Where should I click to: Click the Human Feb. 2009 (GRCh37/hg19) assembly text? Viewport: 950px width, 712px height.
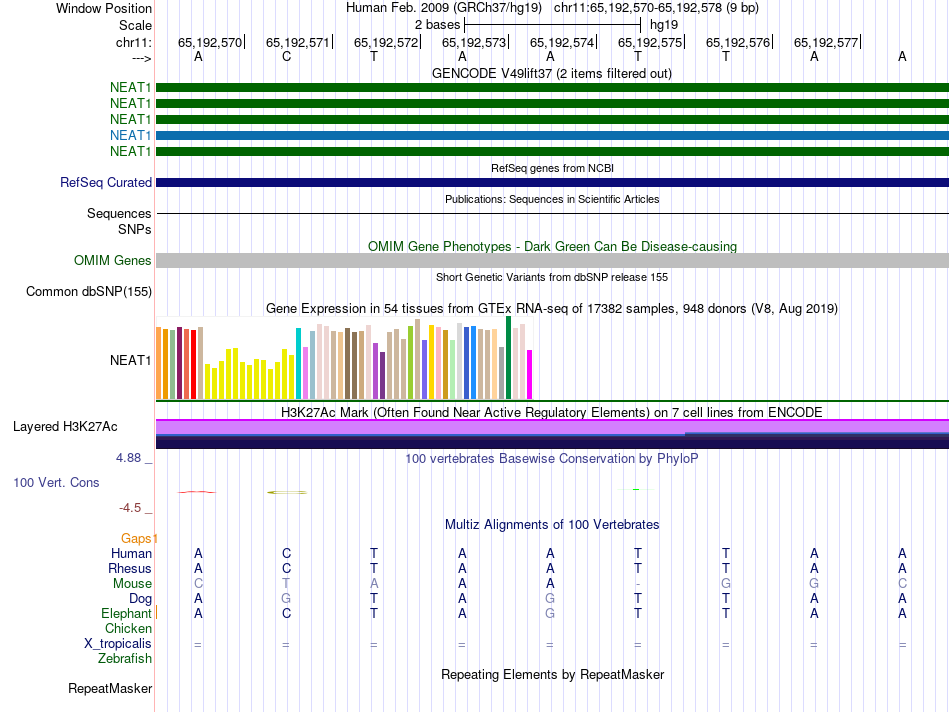pyautogui.click(x=443, y=8)
